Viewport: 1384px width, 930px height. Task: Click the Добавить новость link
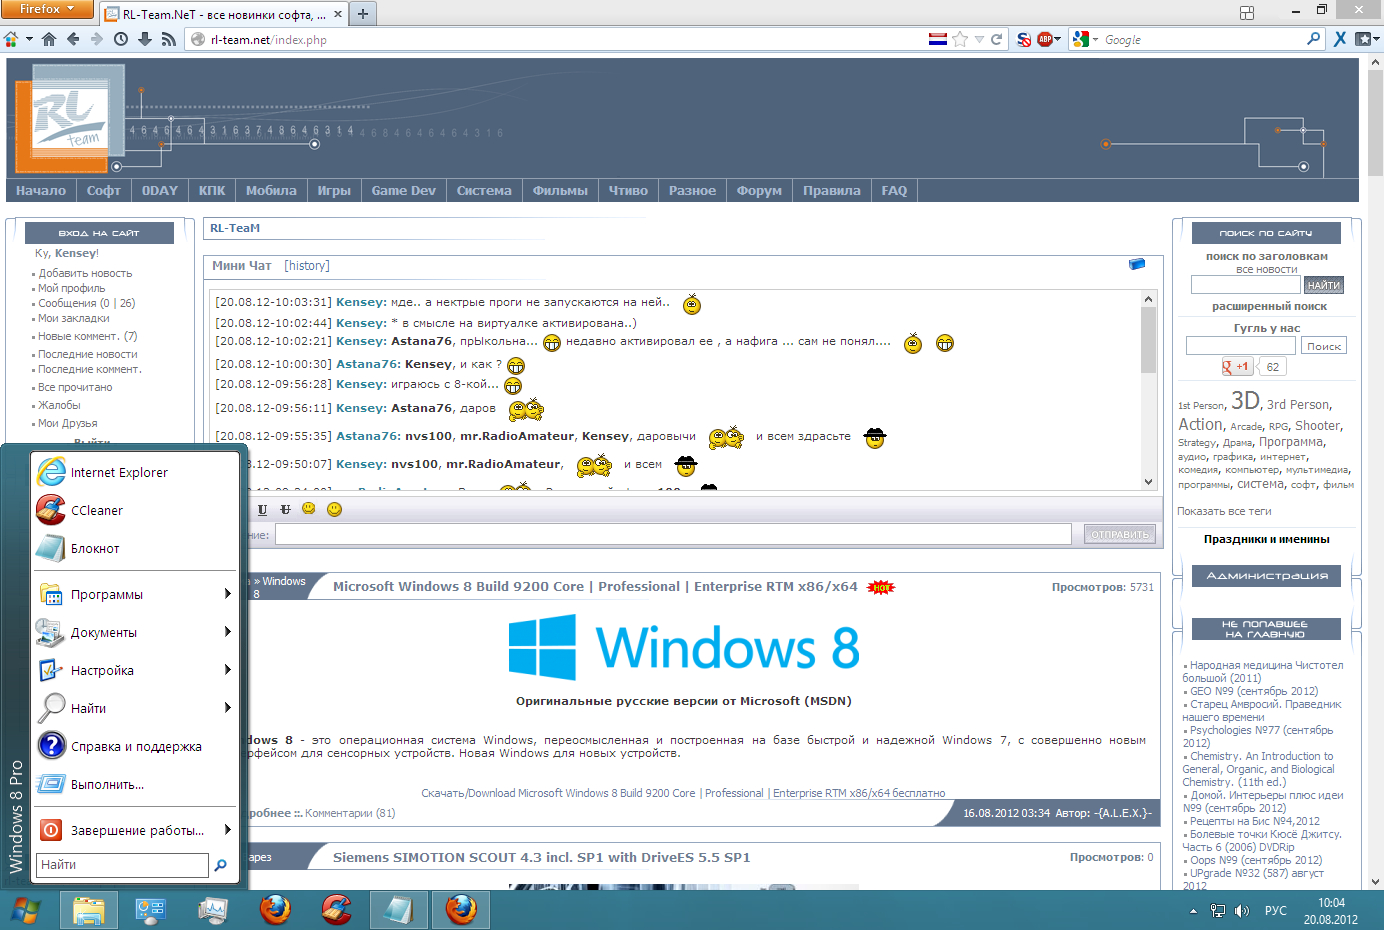[85, 273]
